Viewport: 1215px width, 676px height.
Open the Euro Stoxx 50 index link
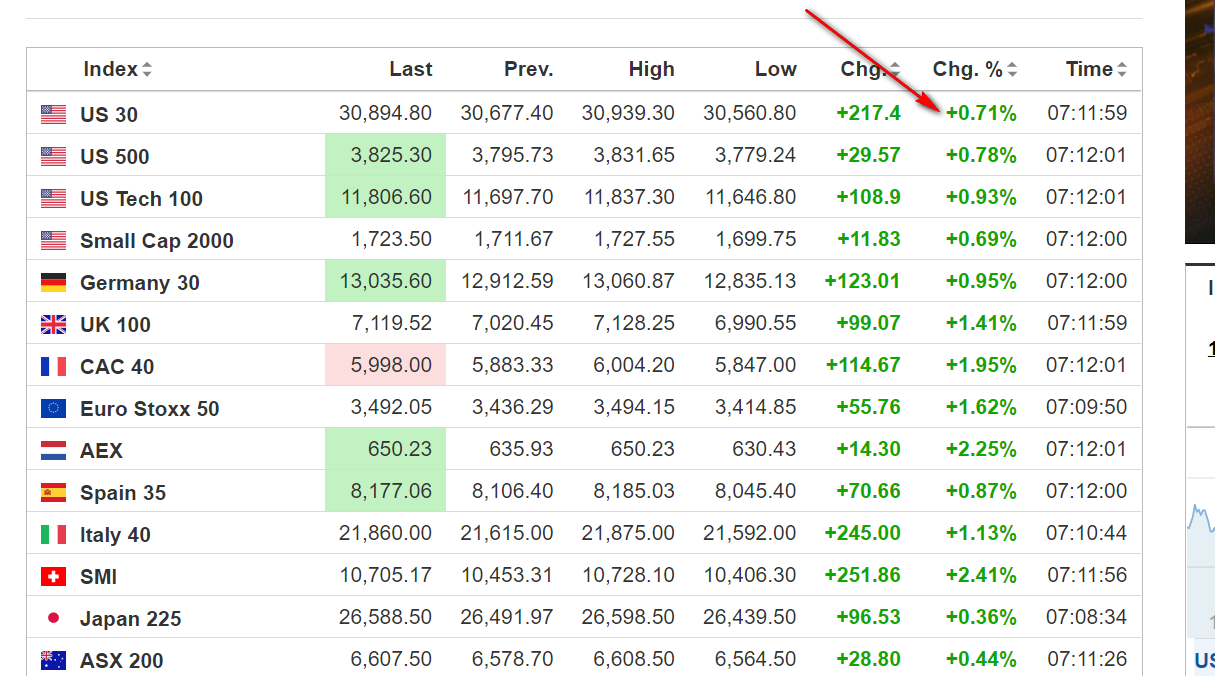(x=150, y=408)
